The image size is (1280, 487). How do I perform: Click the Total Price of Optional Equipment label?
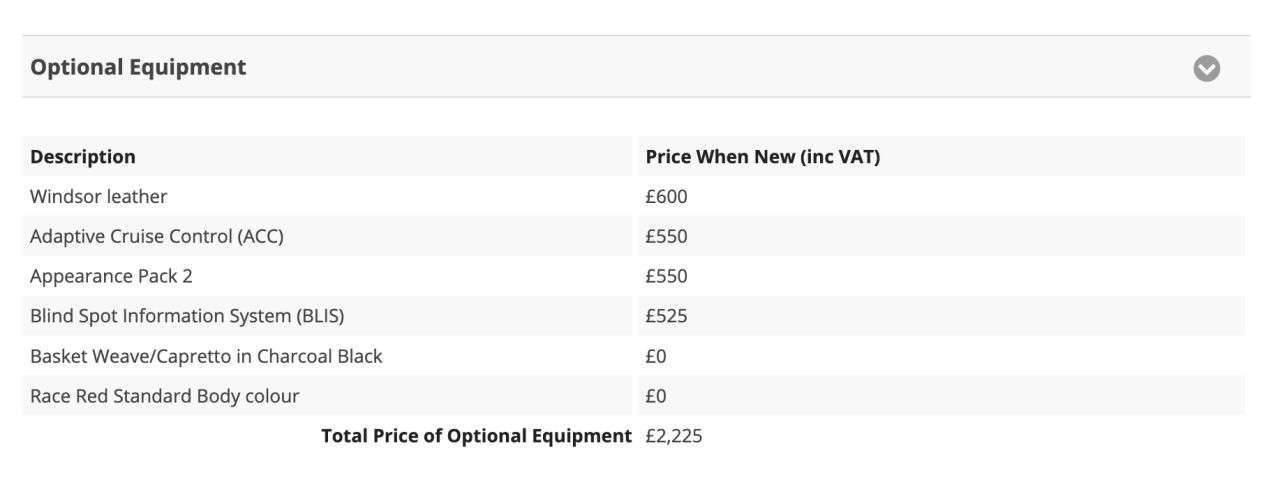pos(477,436)
